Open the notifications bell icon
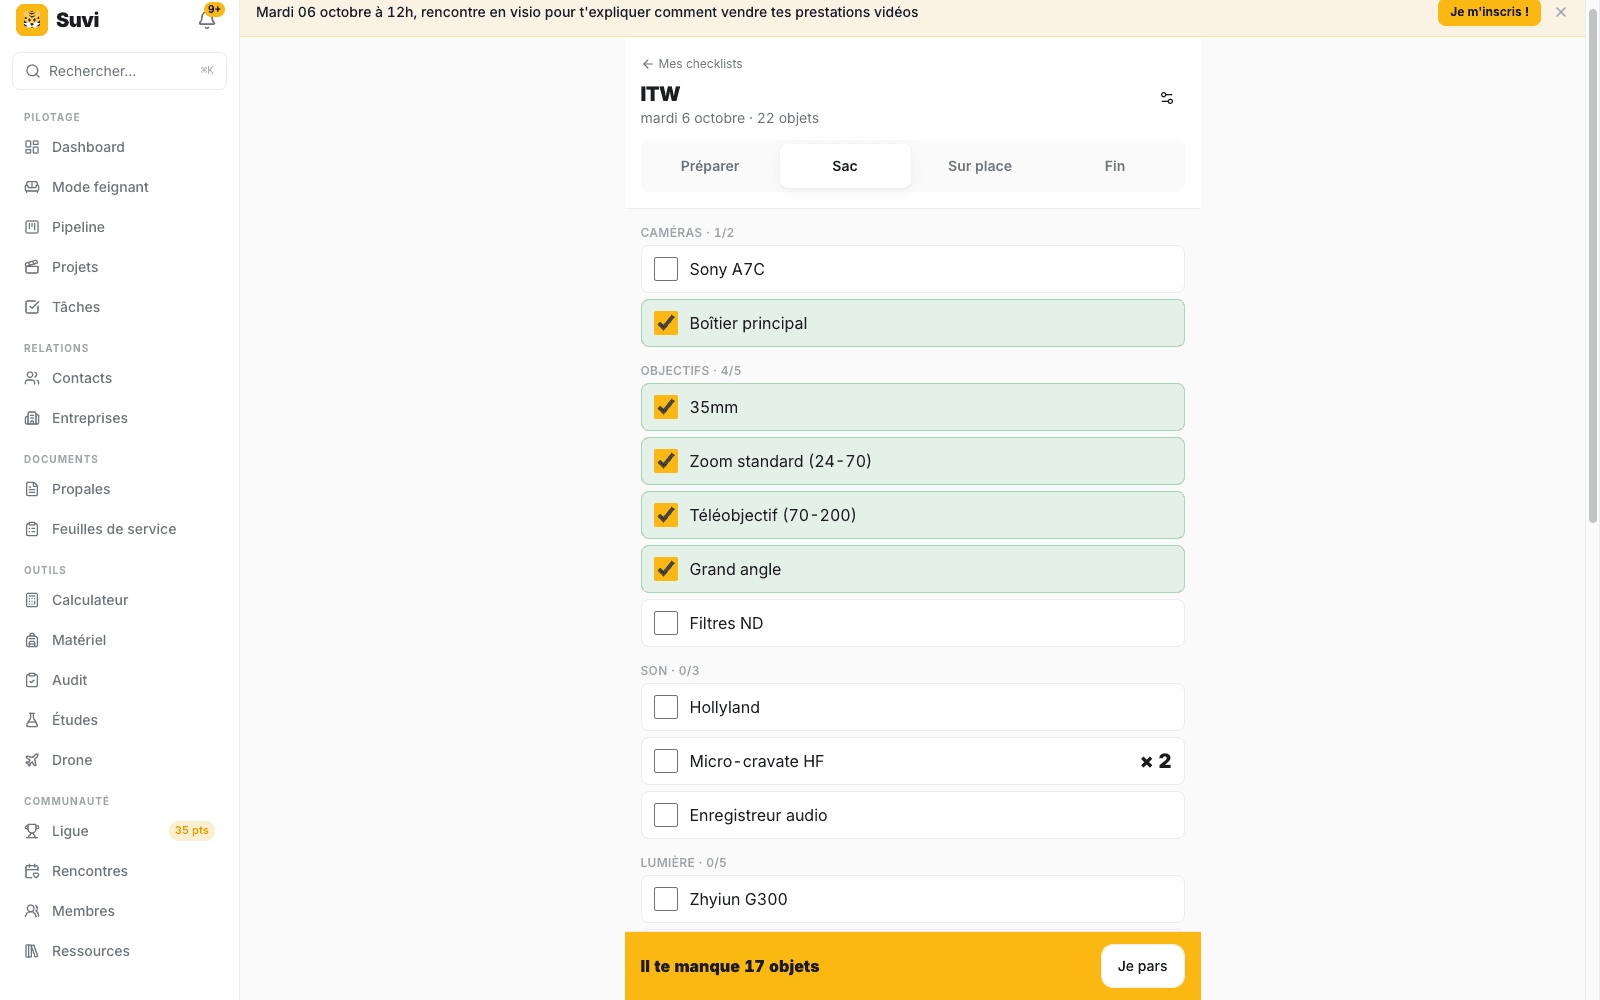Image resolution: width=1600 pixels, height=1000 pixels. point(207,19)
